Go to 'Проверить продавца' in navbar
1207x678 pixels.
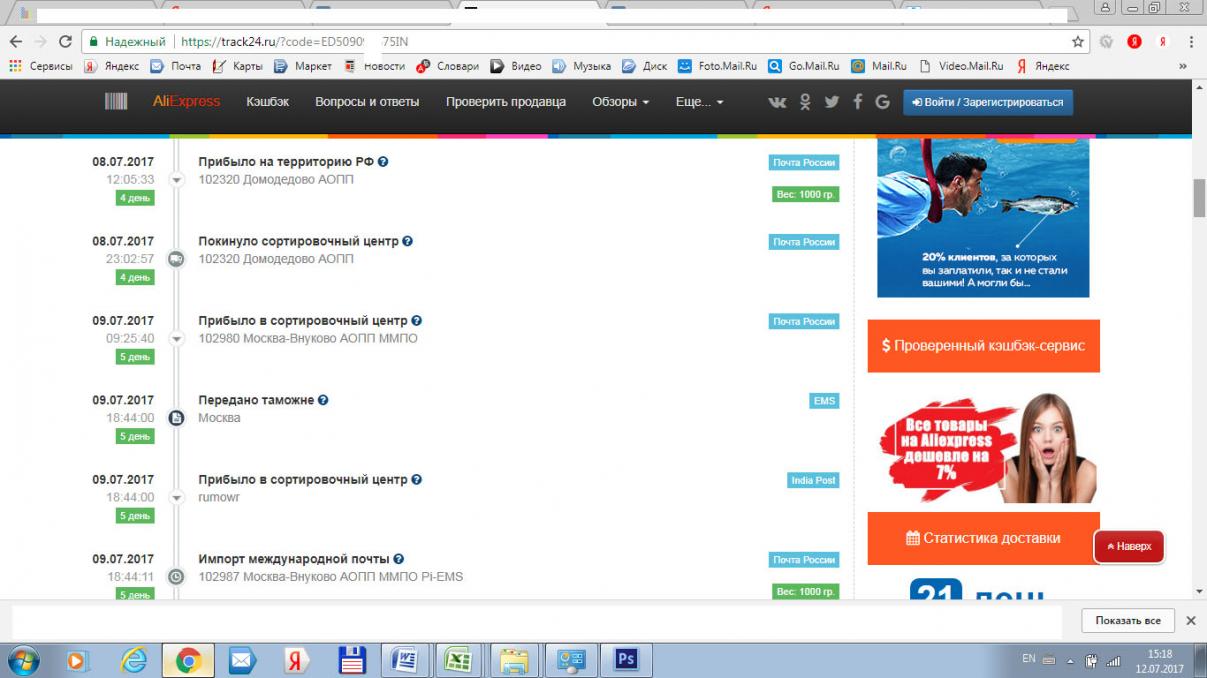pyautogui.click(x=505, y=102)
